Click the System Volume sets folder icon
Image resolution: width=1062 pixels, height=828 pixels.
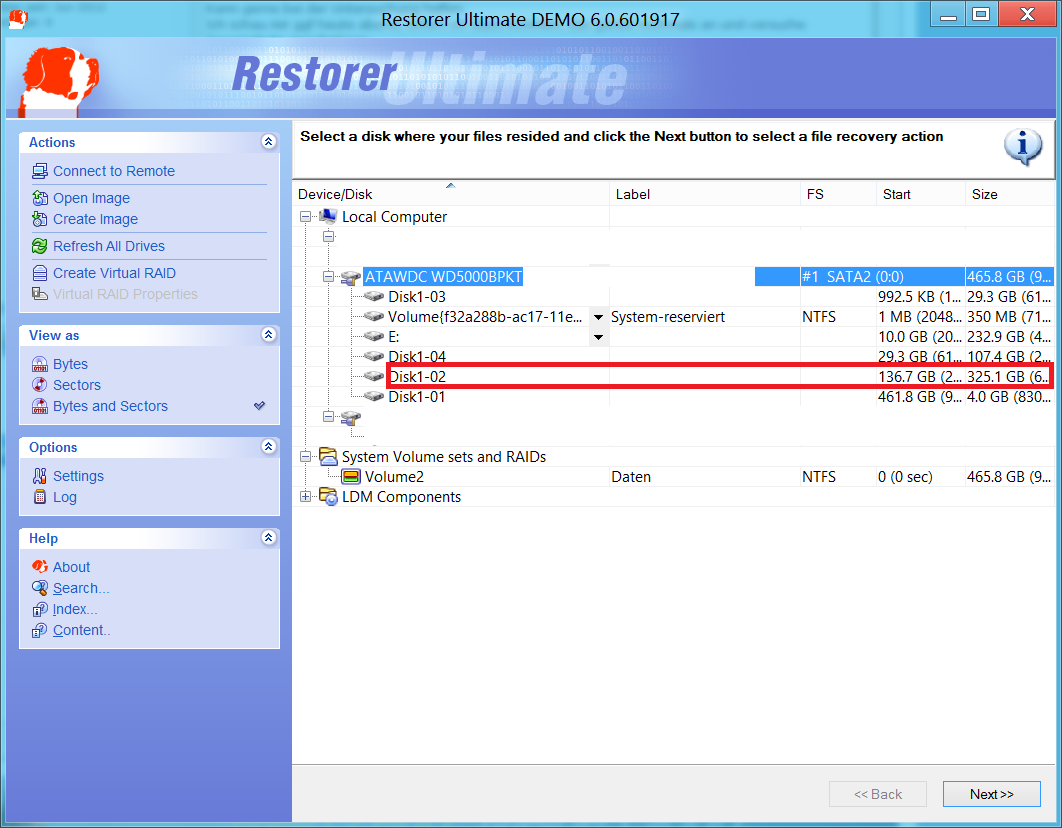[x=328, y=457]
